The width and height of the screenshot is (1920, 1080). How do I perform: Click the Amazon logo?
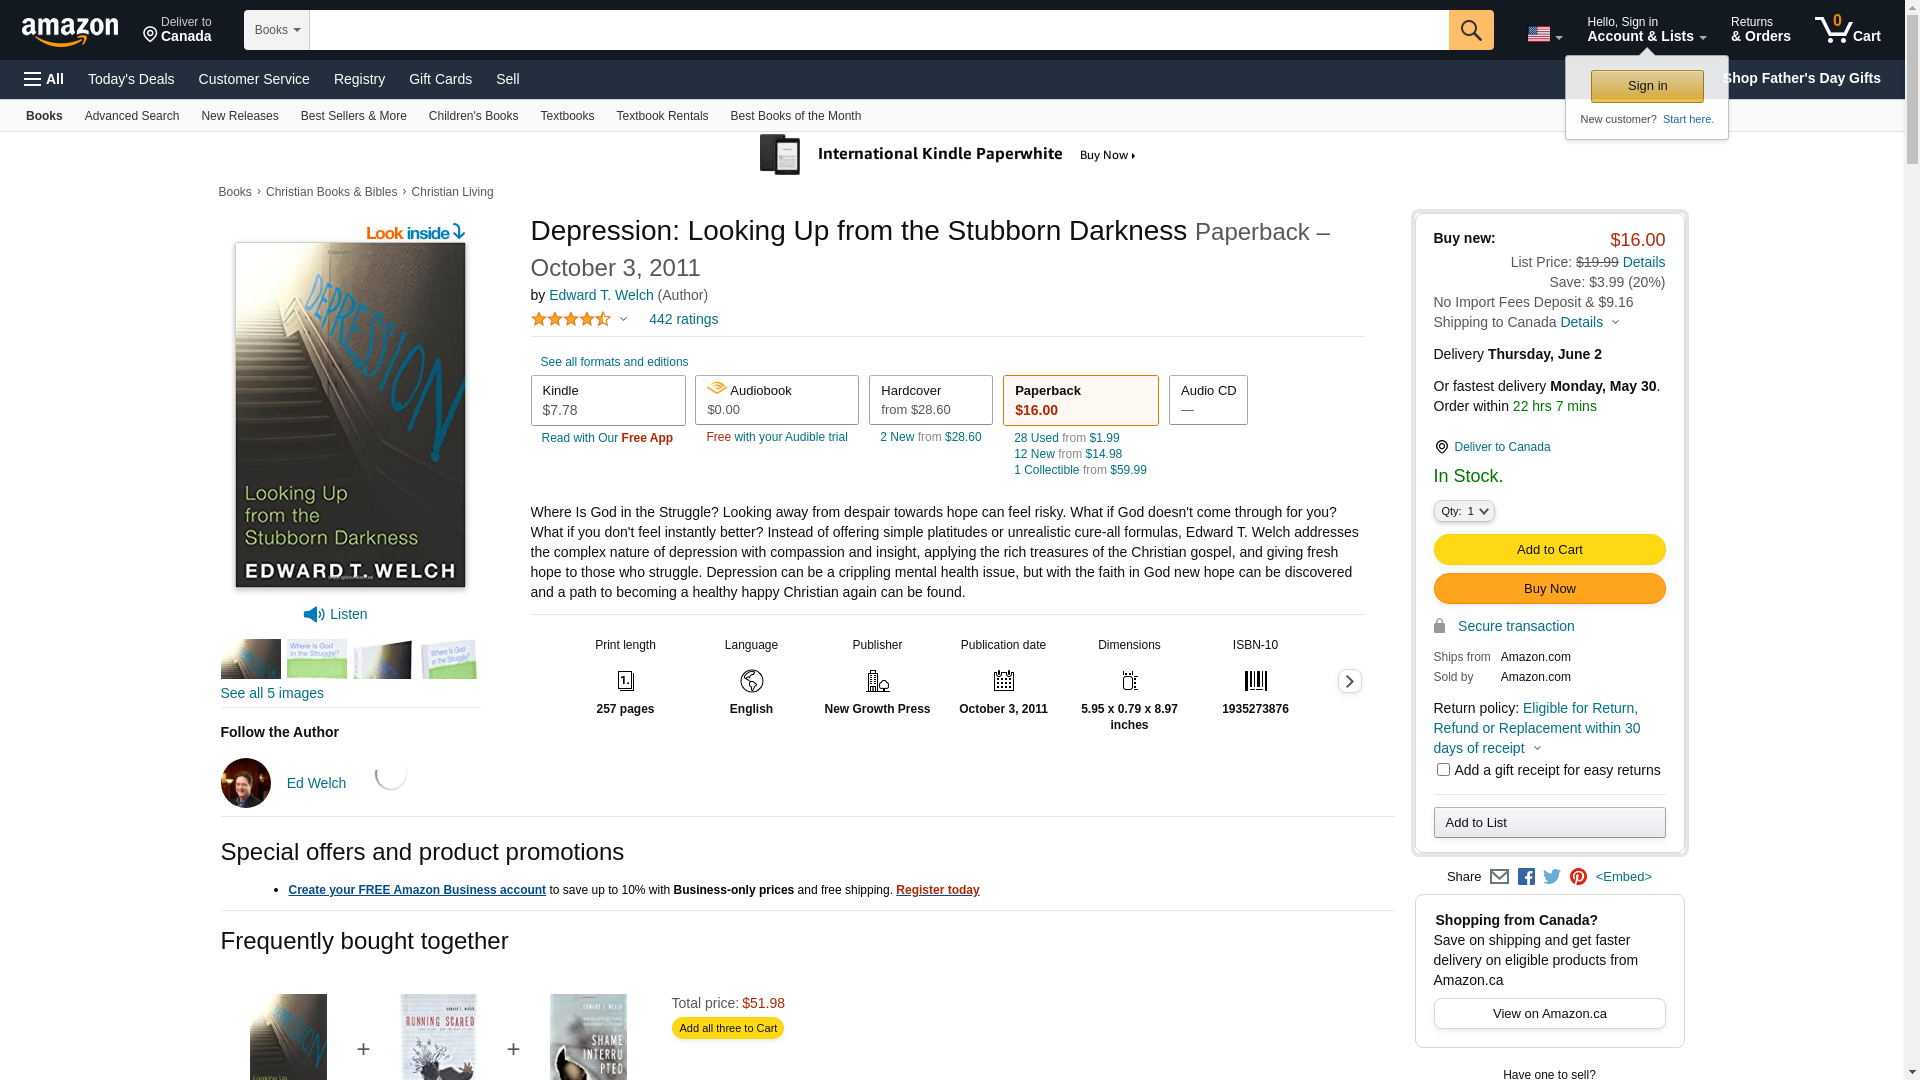(x=70, y=32)
